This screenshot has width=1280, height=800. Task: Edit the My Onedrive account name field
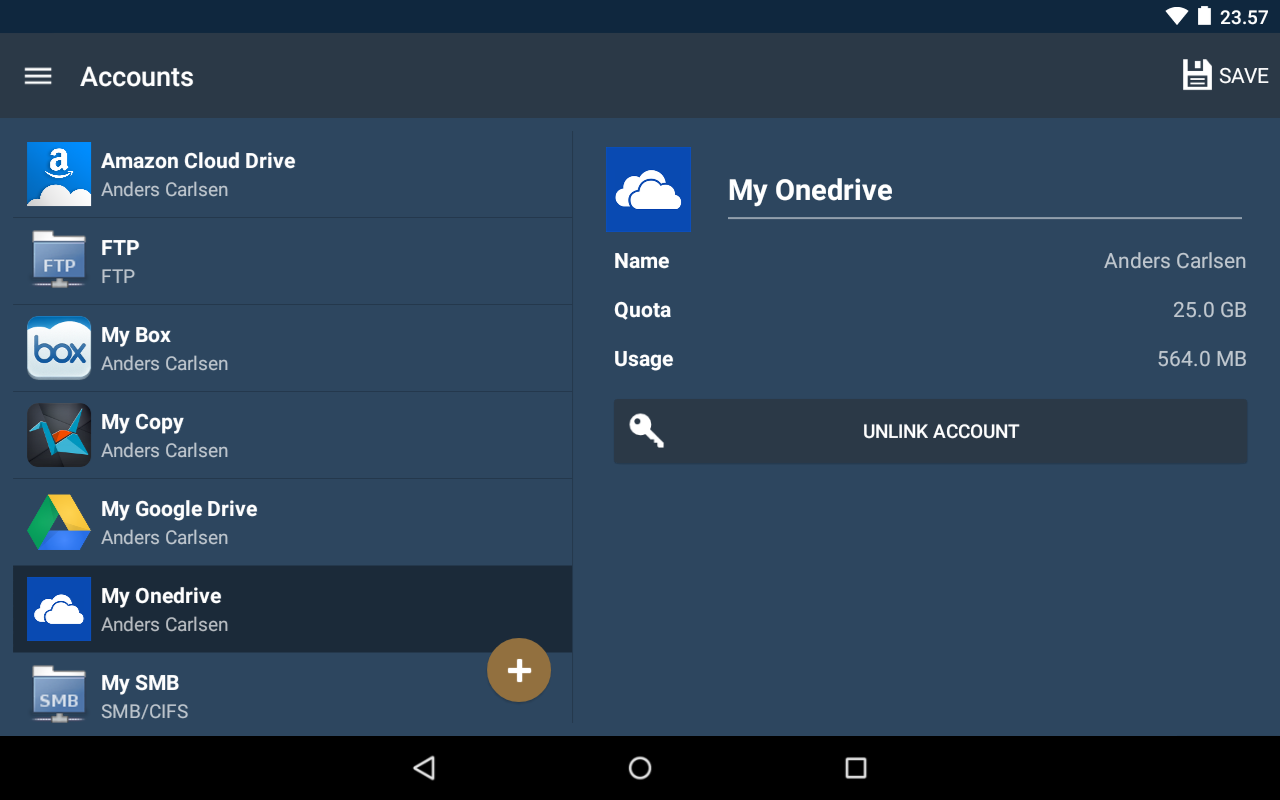(x=985, y=190)
